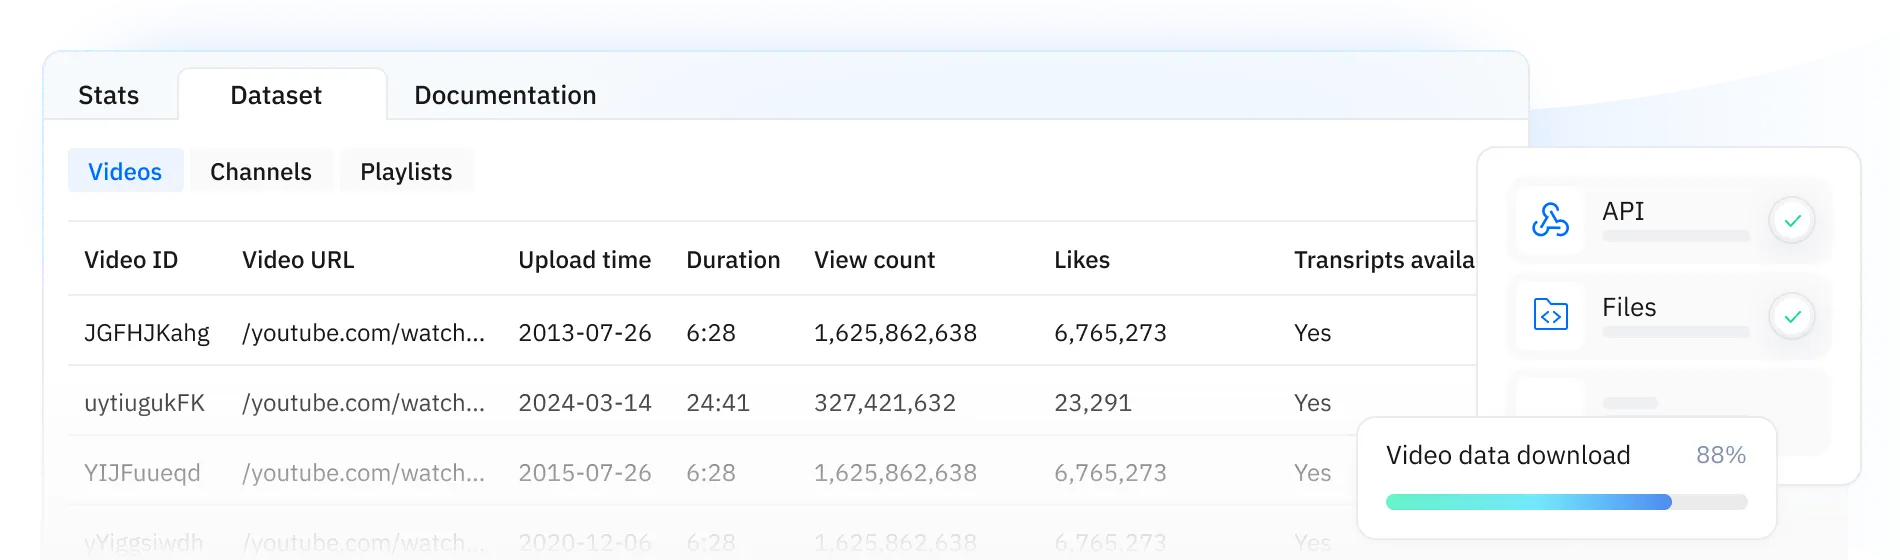Toggle the API checkmark circle
1900x560 pixels.
(1792, 220)
